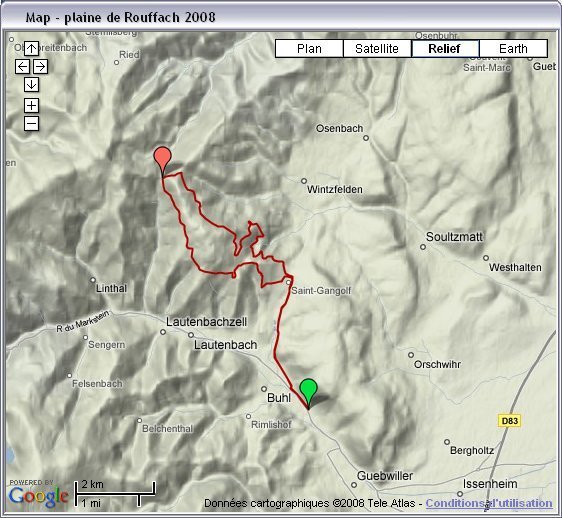Click the Guebwiller town label

385,476
